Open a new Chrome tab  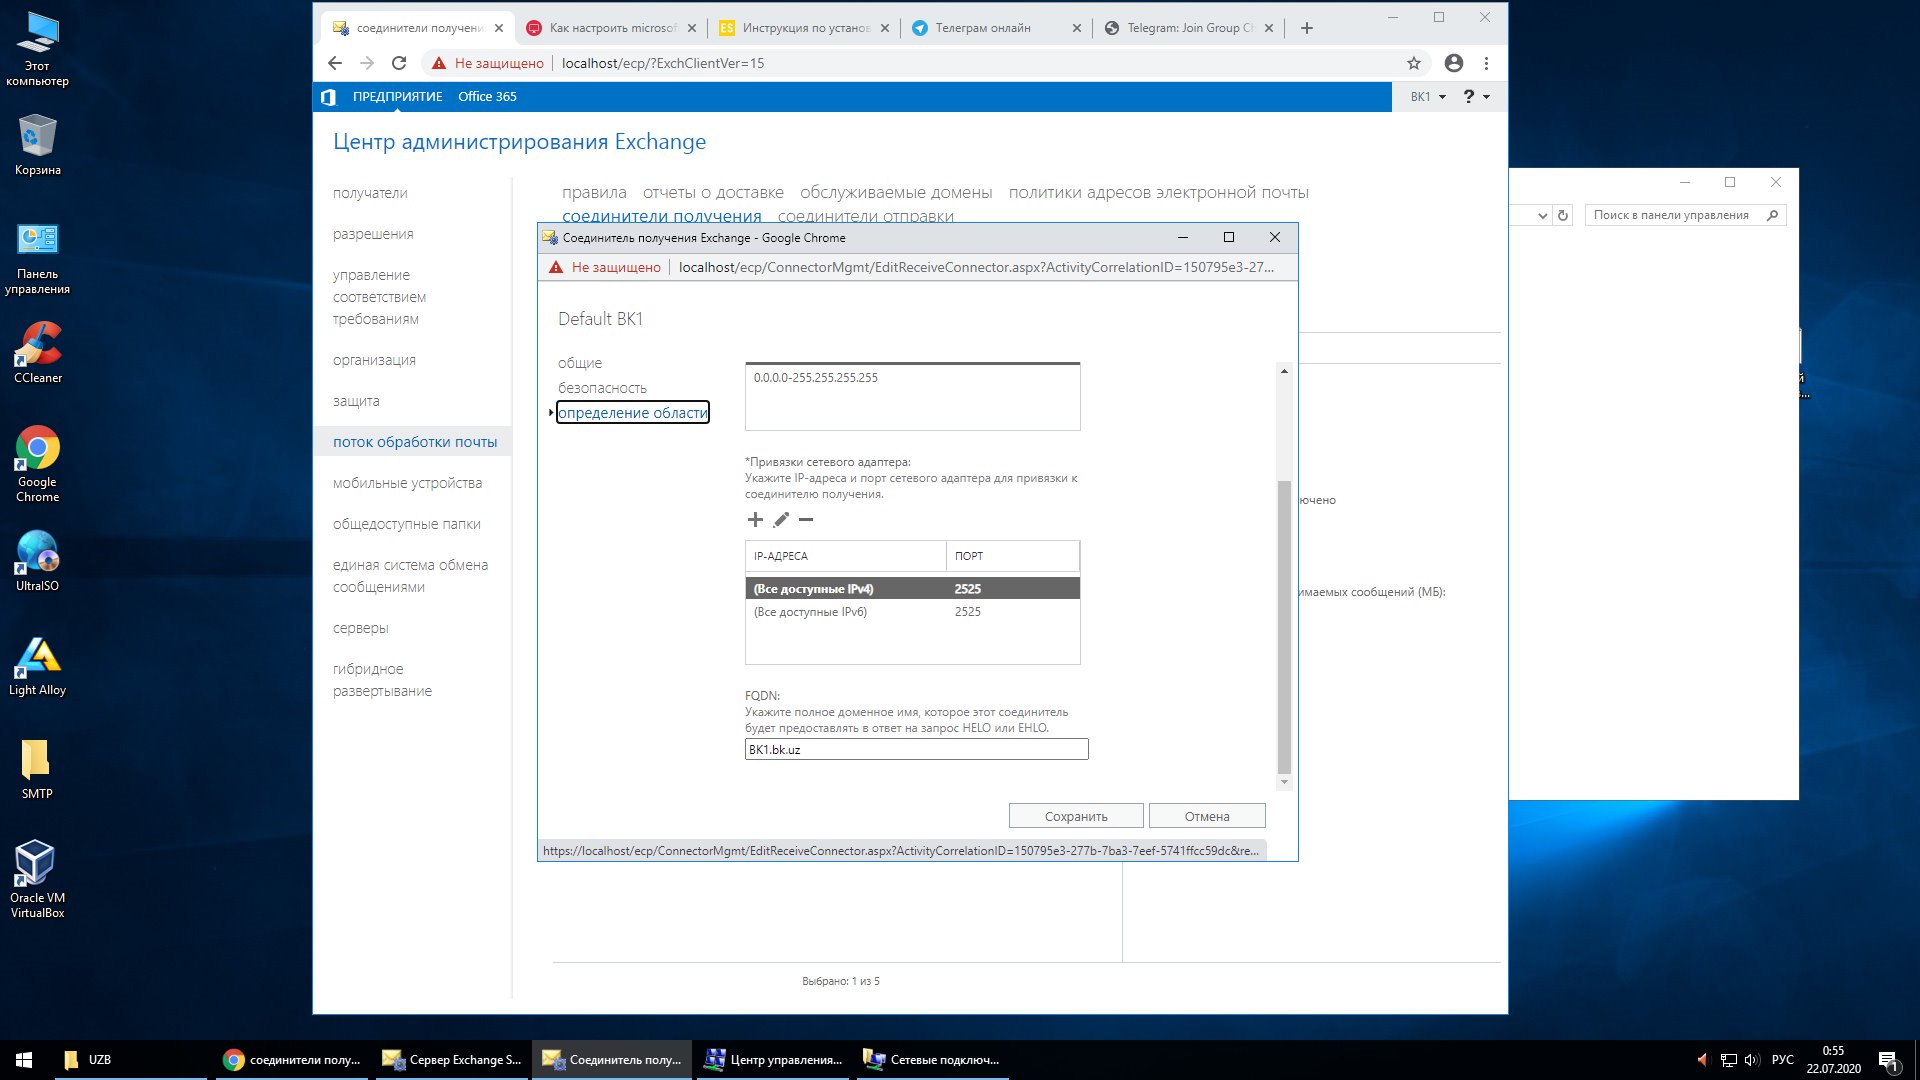(x=1307, y=28)
